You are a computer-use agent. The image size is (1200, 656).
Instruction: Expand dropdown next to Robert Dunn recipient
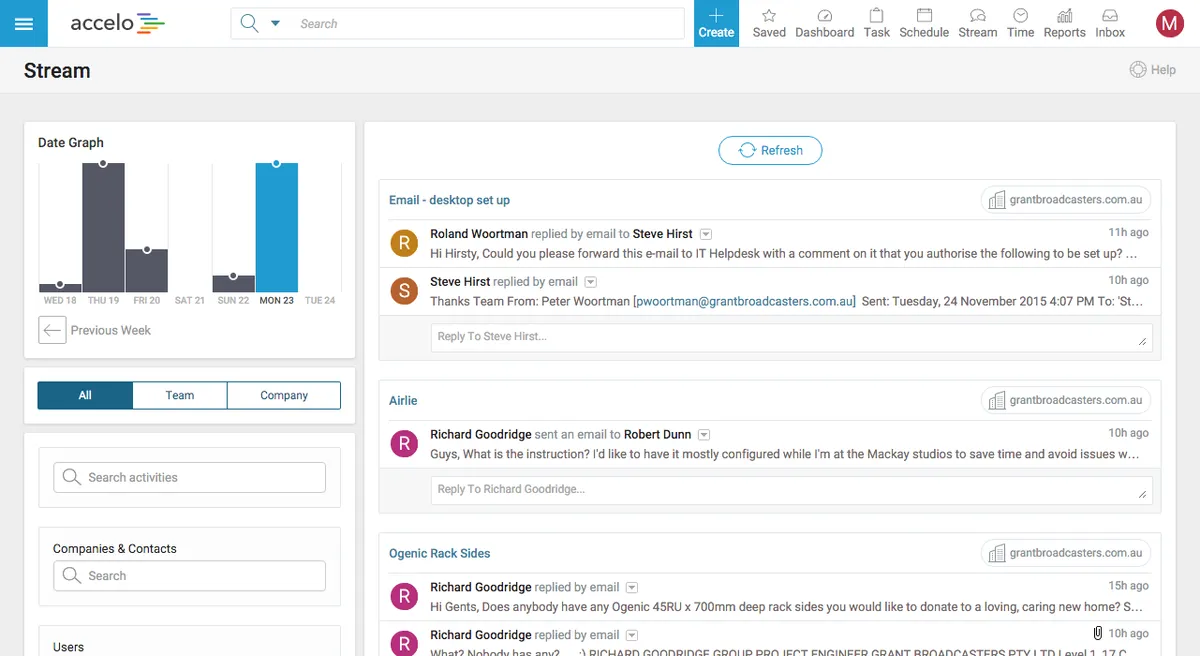pos(704,435)
